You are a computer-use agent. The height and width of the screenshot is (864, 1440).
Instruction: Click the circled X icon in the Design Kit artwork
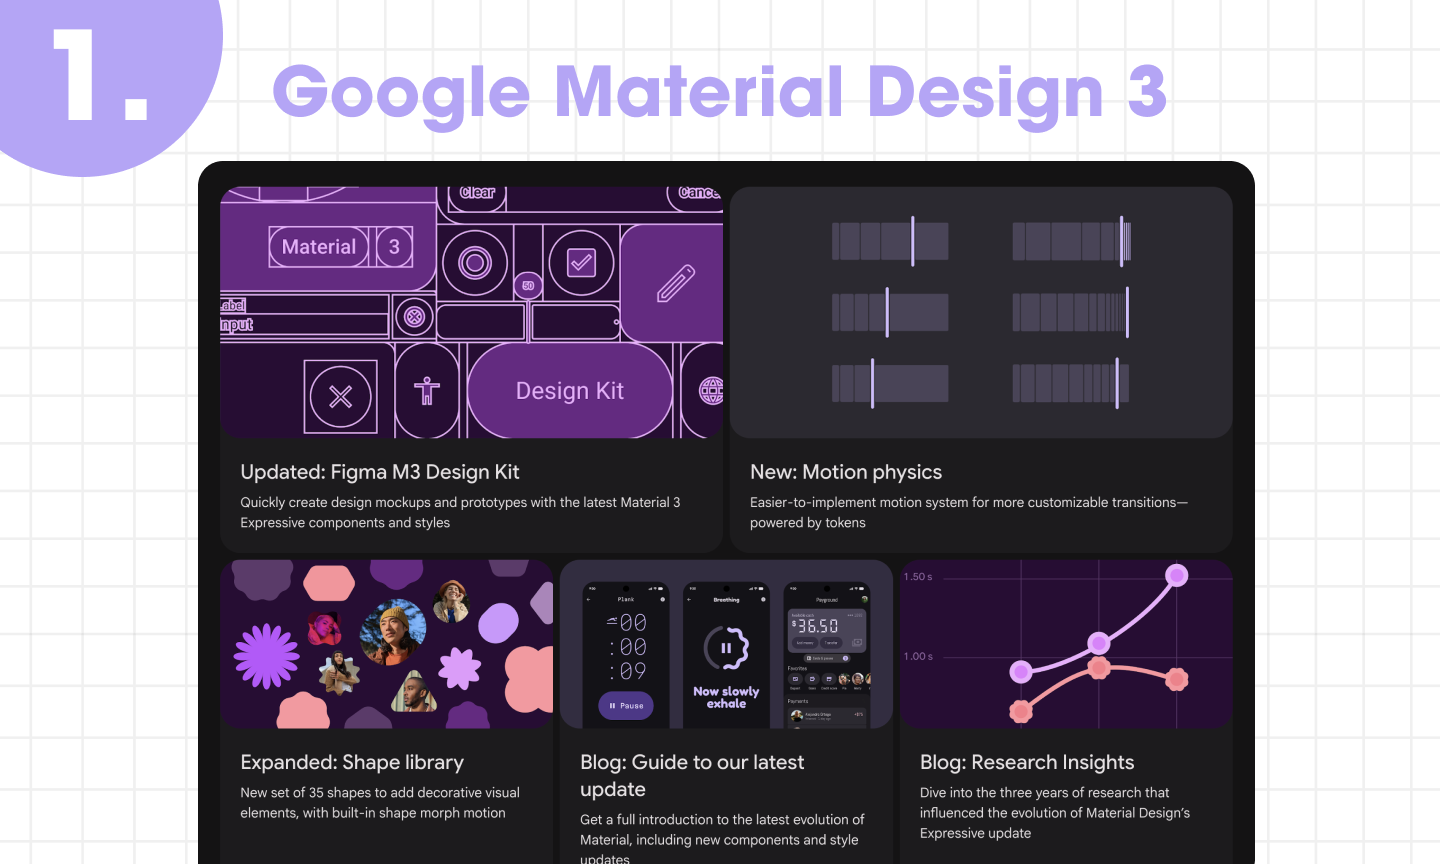341,396
